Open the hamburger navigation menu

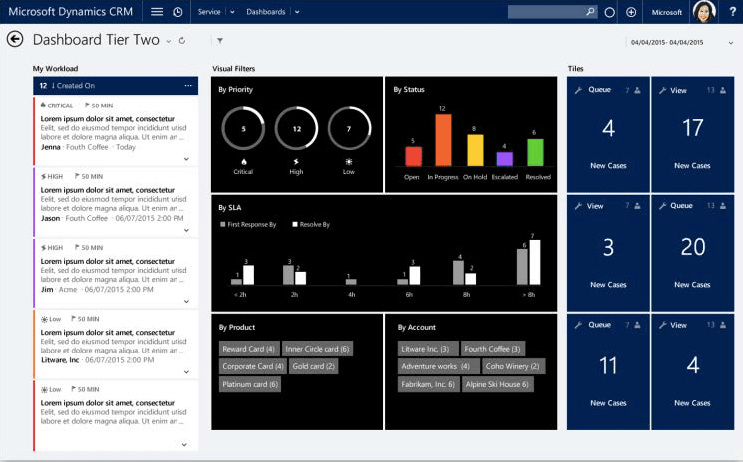[x=157, y=12]
